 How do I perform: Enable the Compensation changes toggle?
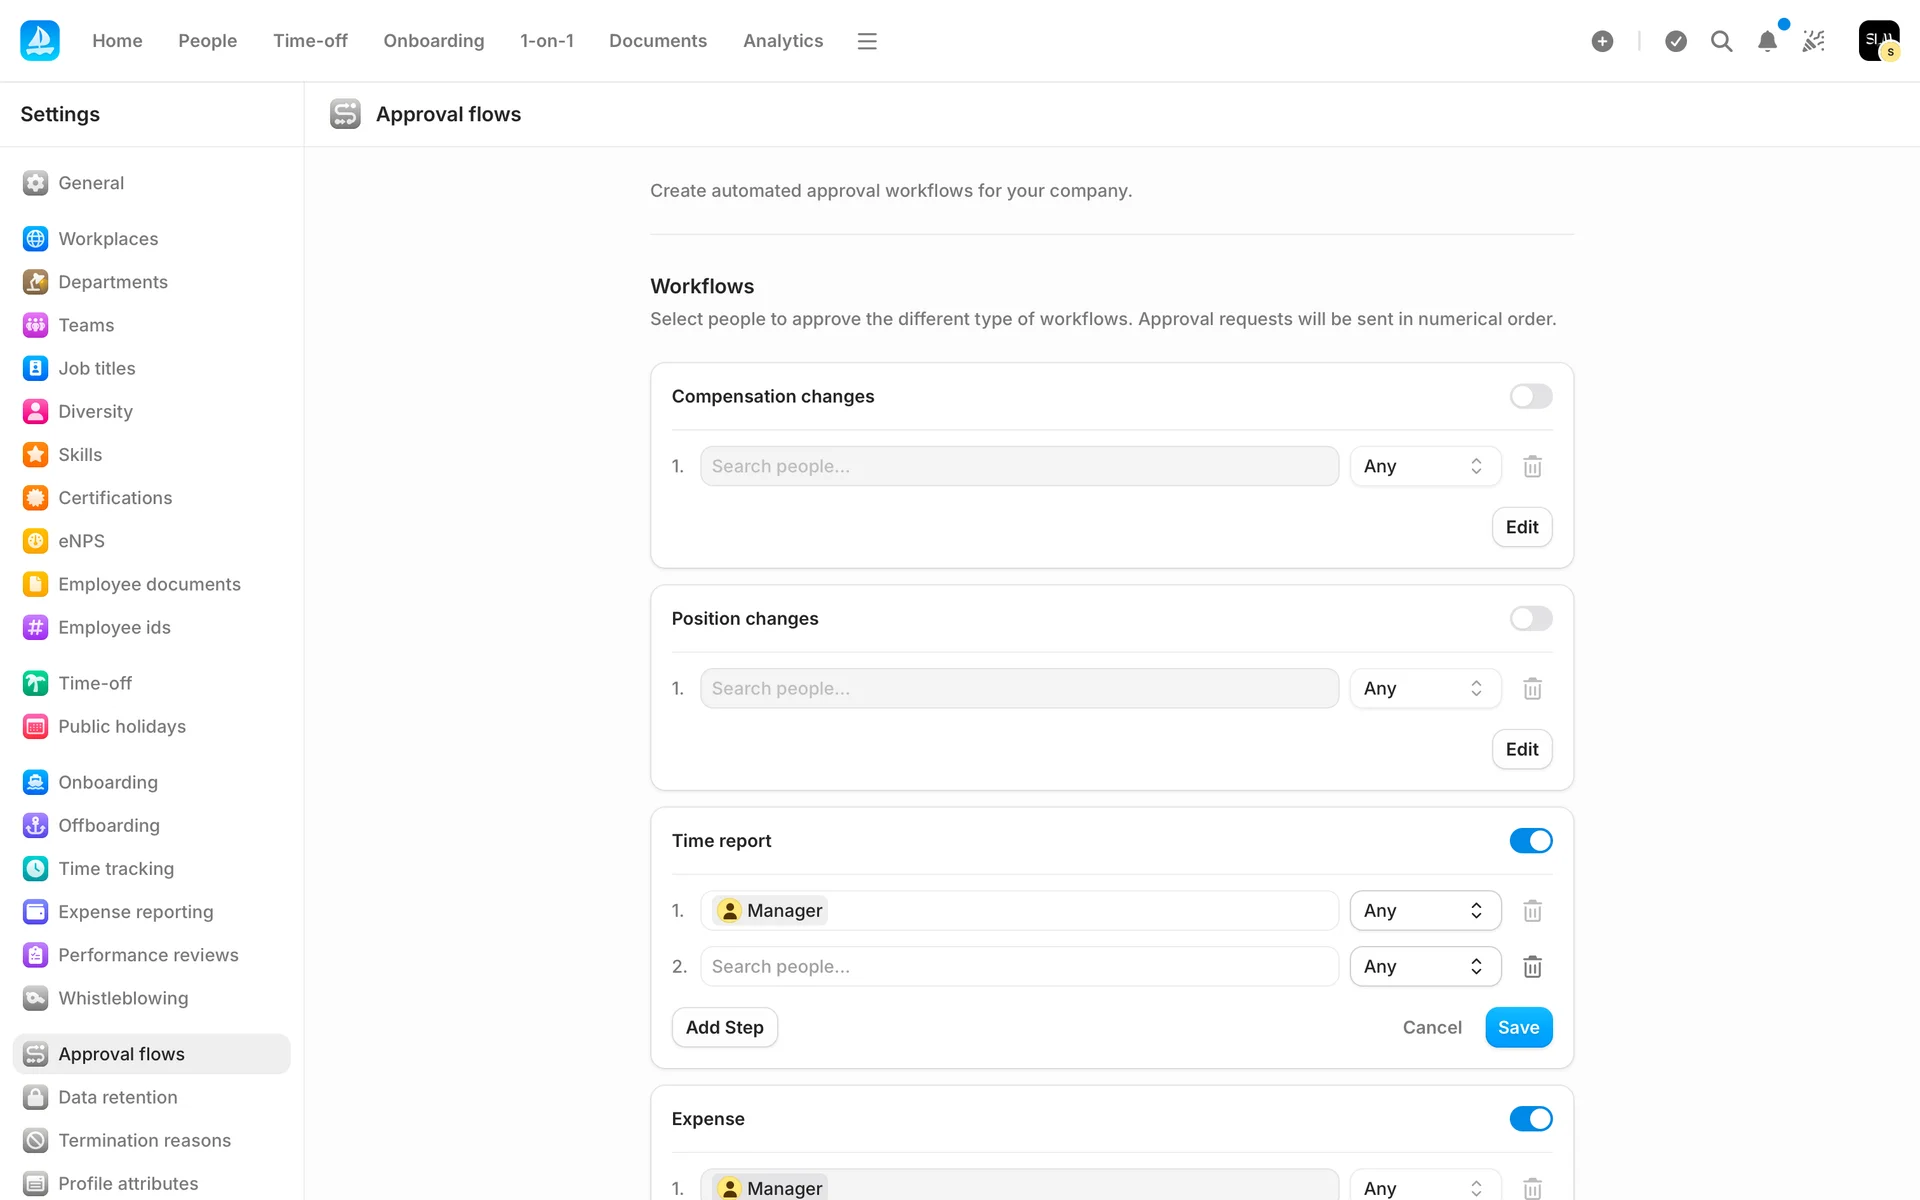coord(1530,397)
